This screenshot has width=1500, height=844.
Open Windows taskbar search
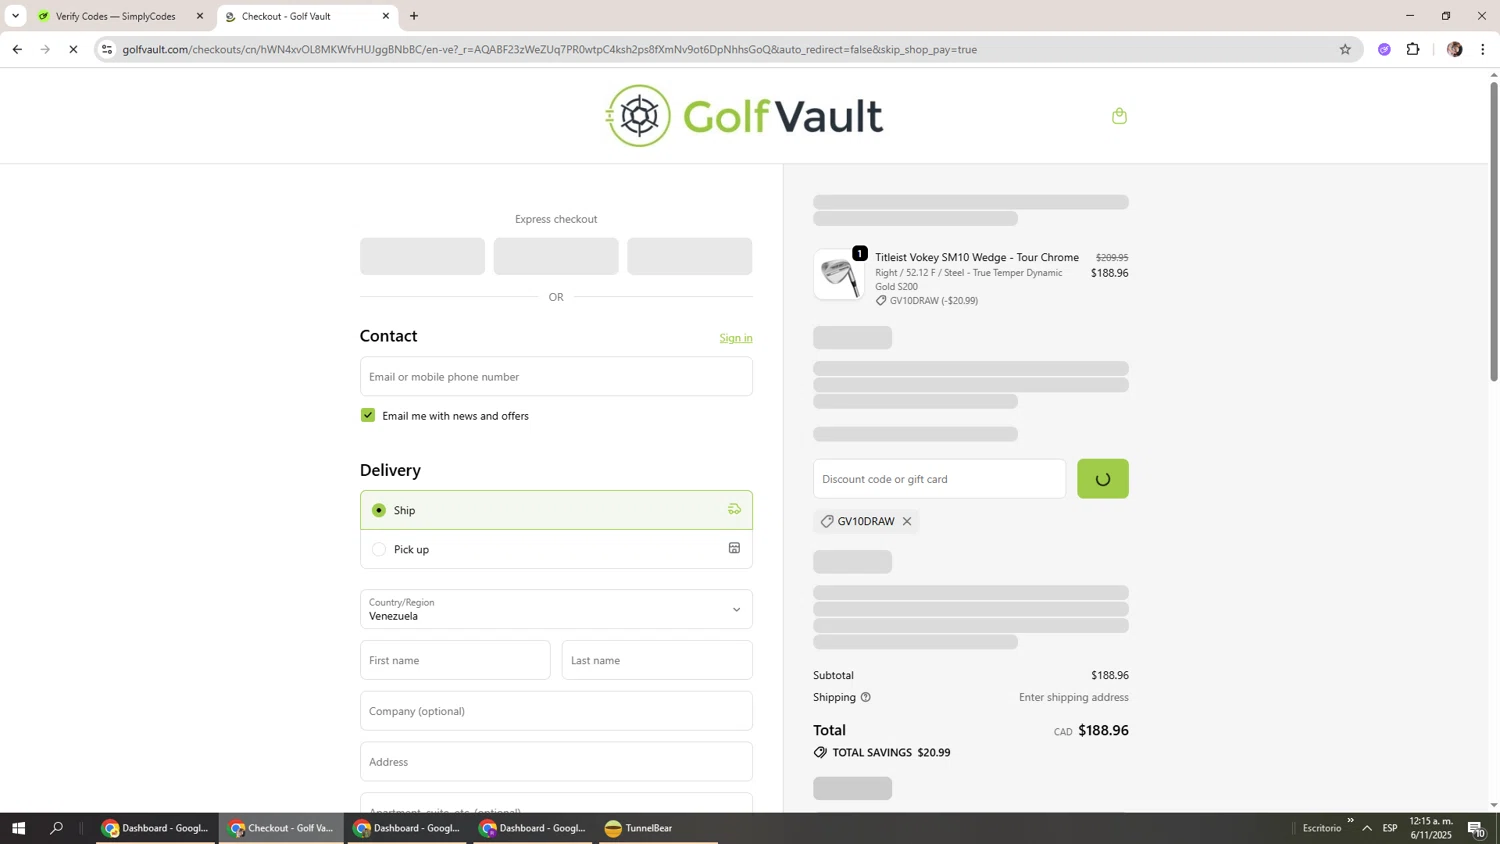pyautogui.click(x=57, y=828)
